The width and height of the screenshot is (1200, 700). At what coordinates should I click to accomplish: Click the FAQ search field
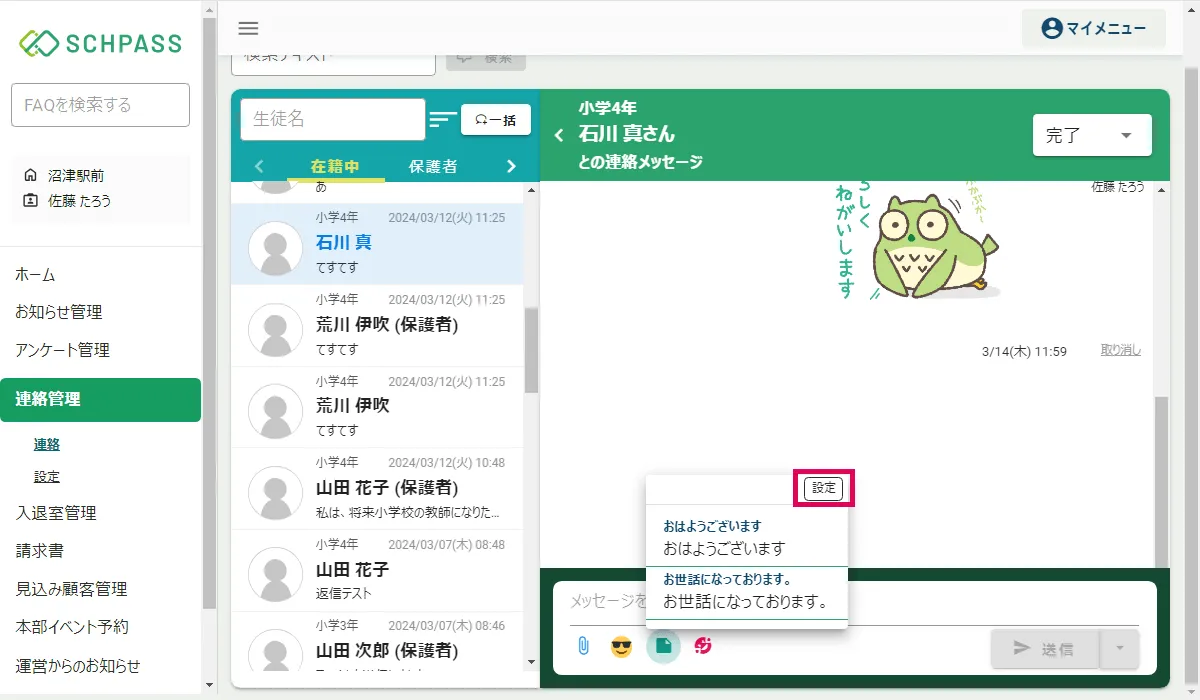point(100,105)
